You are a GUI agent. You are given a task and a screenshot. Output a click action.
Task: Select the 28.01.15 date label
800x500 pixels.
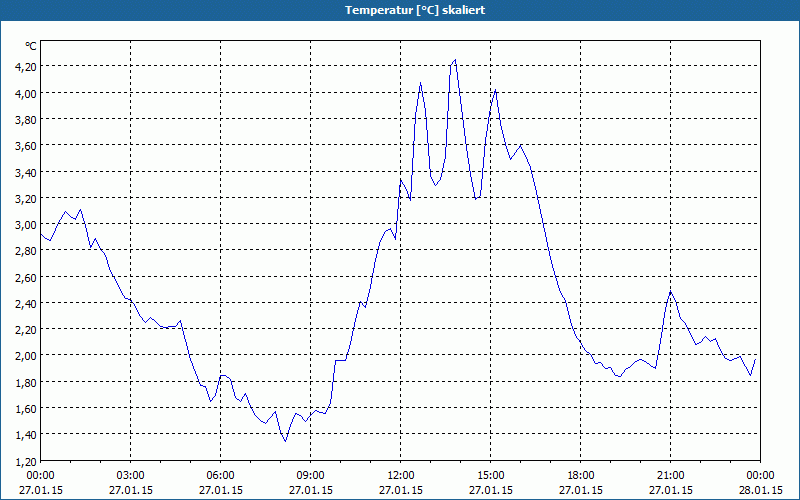760,490
